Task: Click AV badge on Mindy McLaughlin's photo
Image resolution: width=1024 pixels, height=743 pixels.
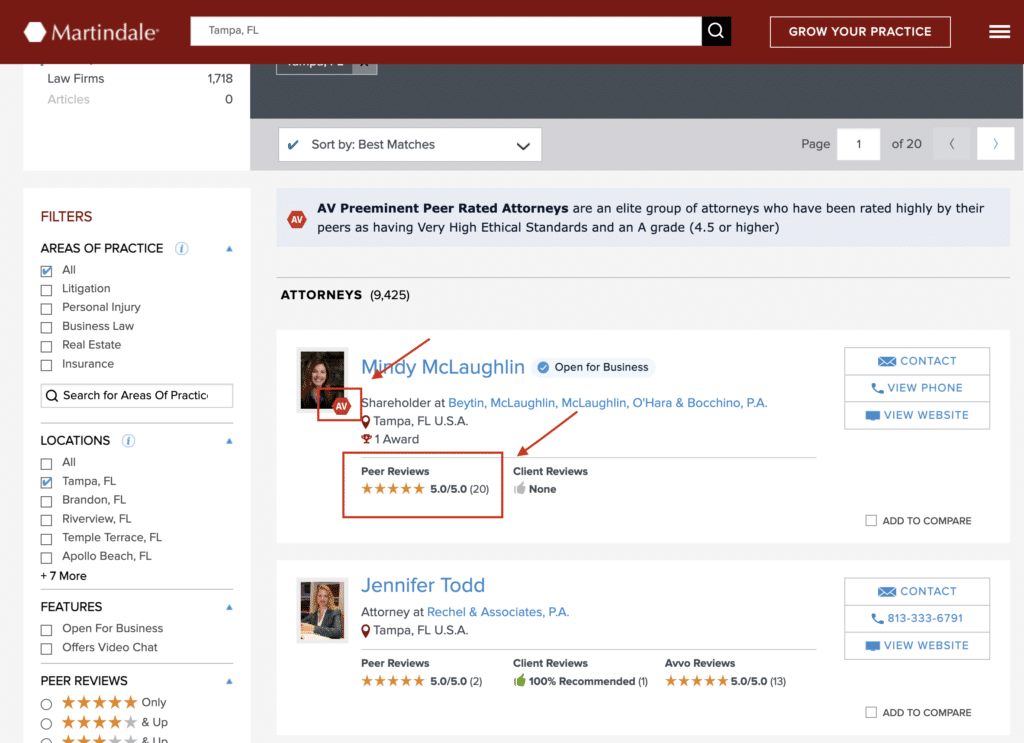Action: 341,406
